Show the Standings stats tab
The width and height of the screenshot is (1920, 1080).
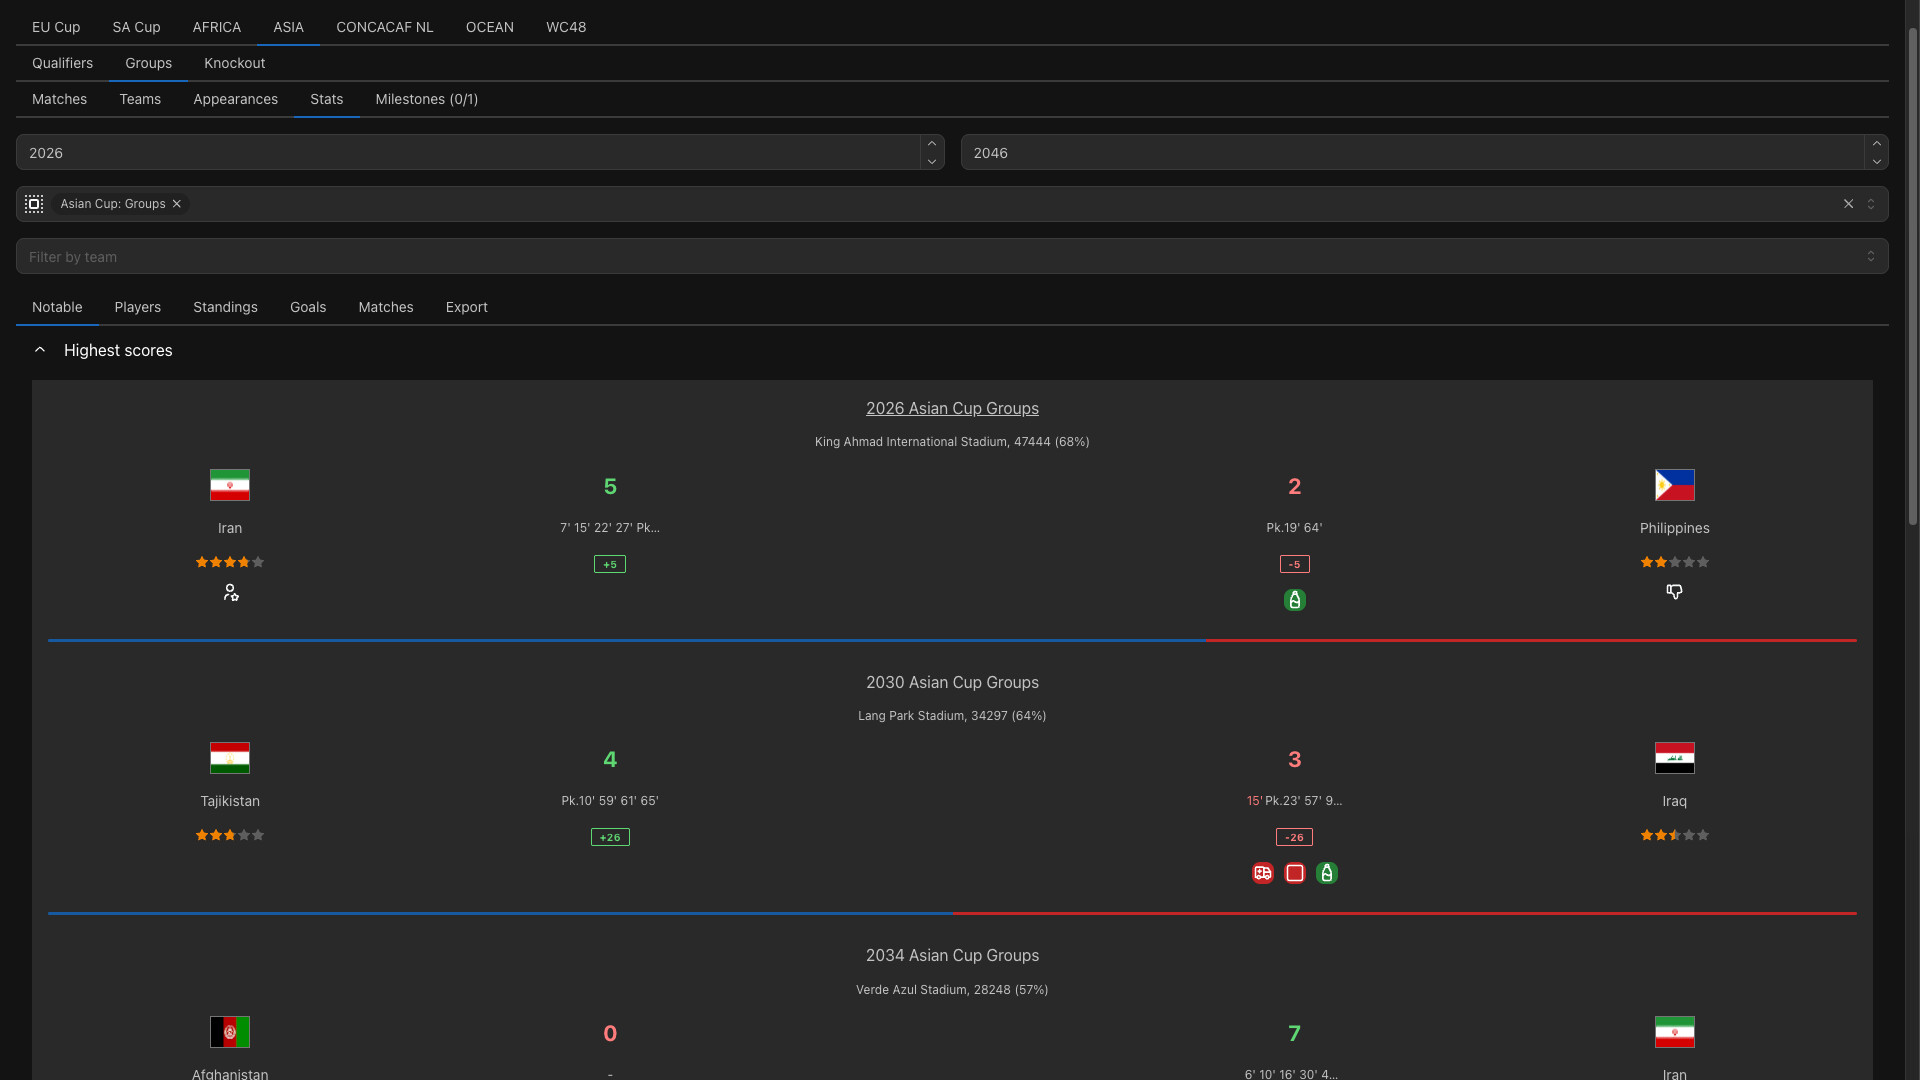(x=226, y=307)
